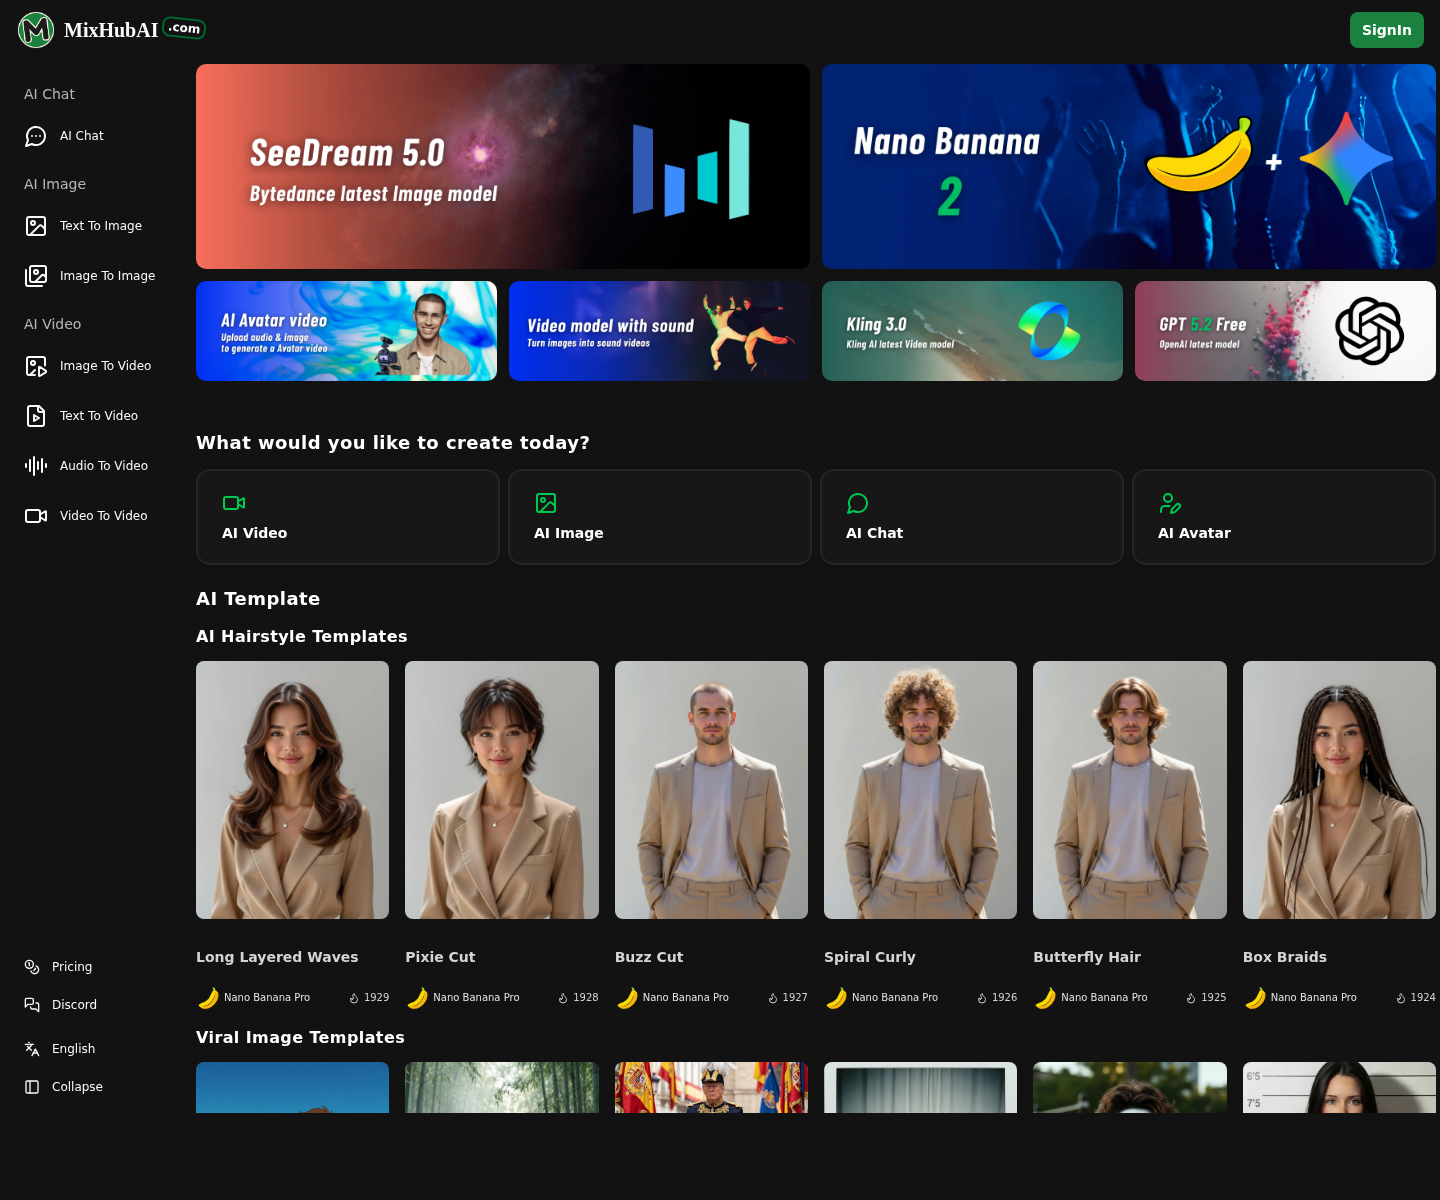Screen dimensions: 1440x1200
Task: Open the Audio To Video tool
Action: point(36,466)
